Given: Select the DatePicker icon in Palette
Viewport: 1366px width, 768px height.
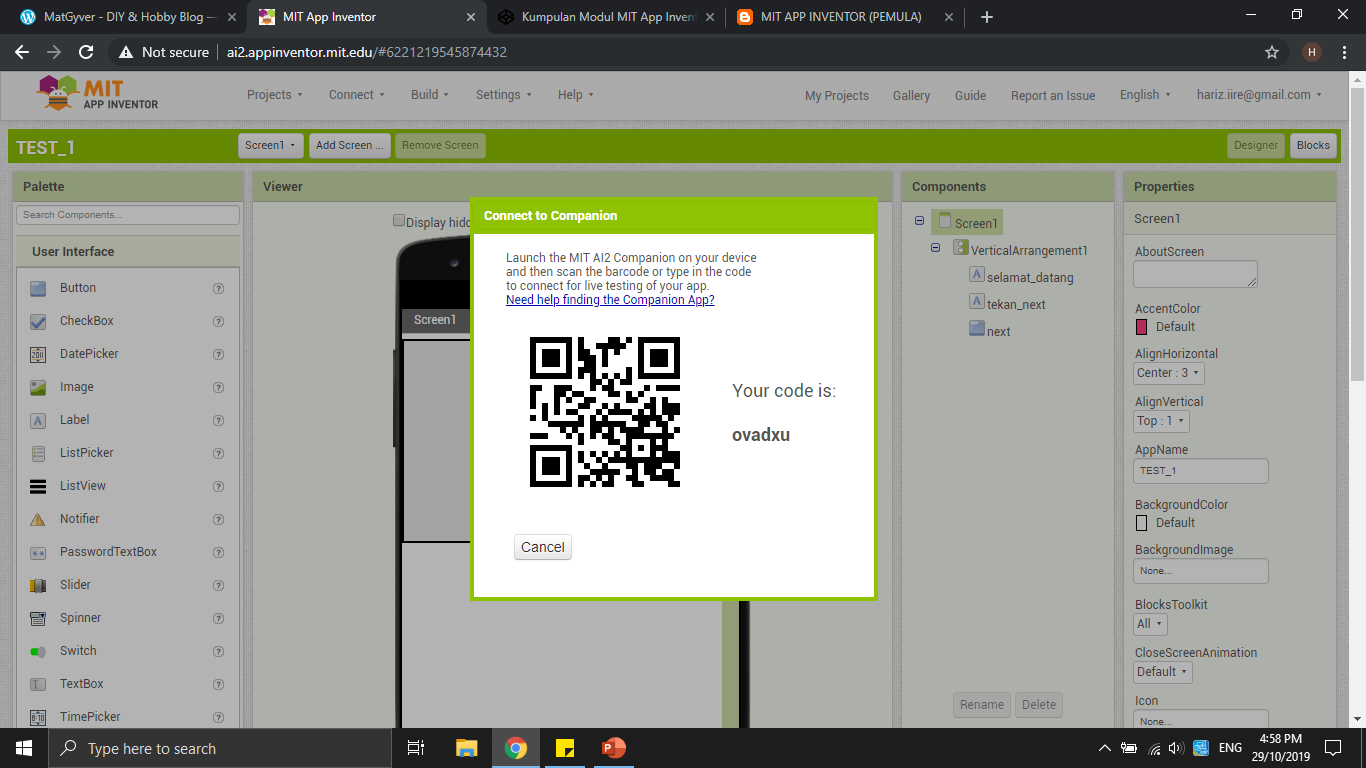Looking at the screenshot, I should point(38,354).
